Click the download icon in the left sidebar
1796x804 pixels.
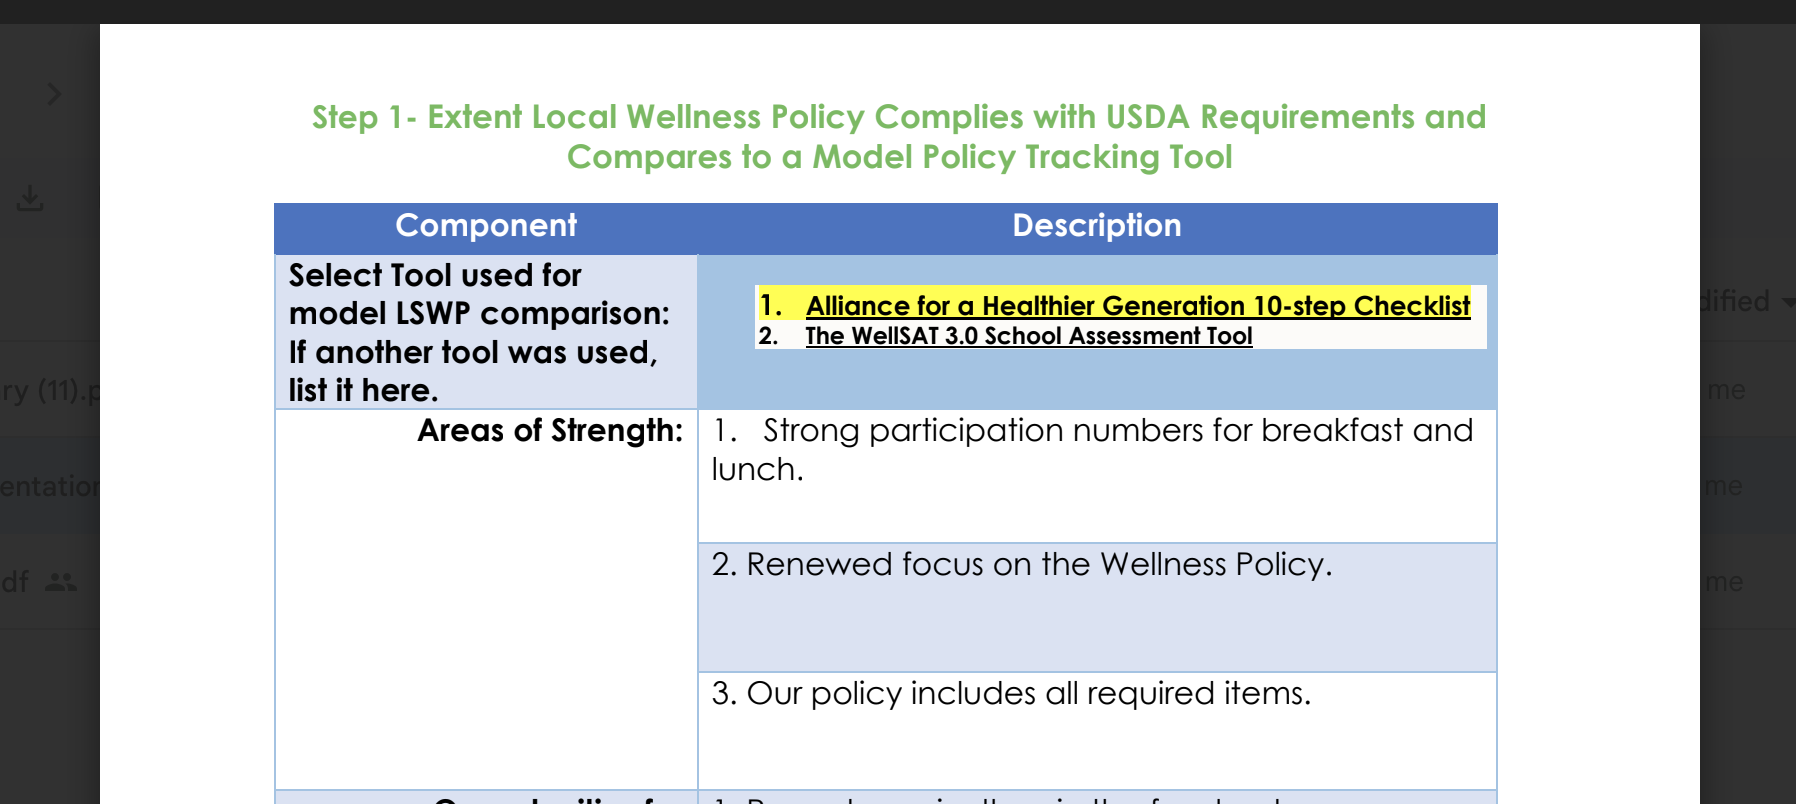pos(30,198)
